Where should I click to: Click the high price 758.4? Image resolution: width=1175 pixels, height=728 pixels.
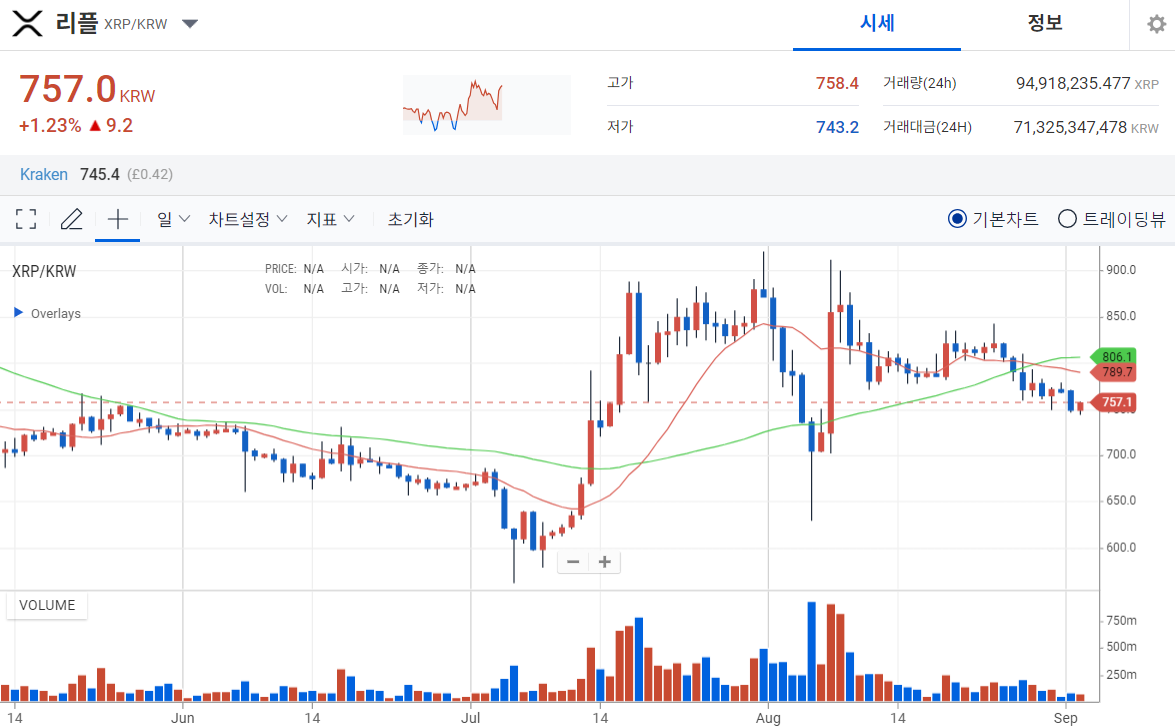pos(837,83)
